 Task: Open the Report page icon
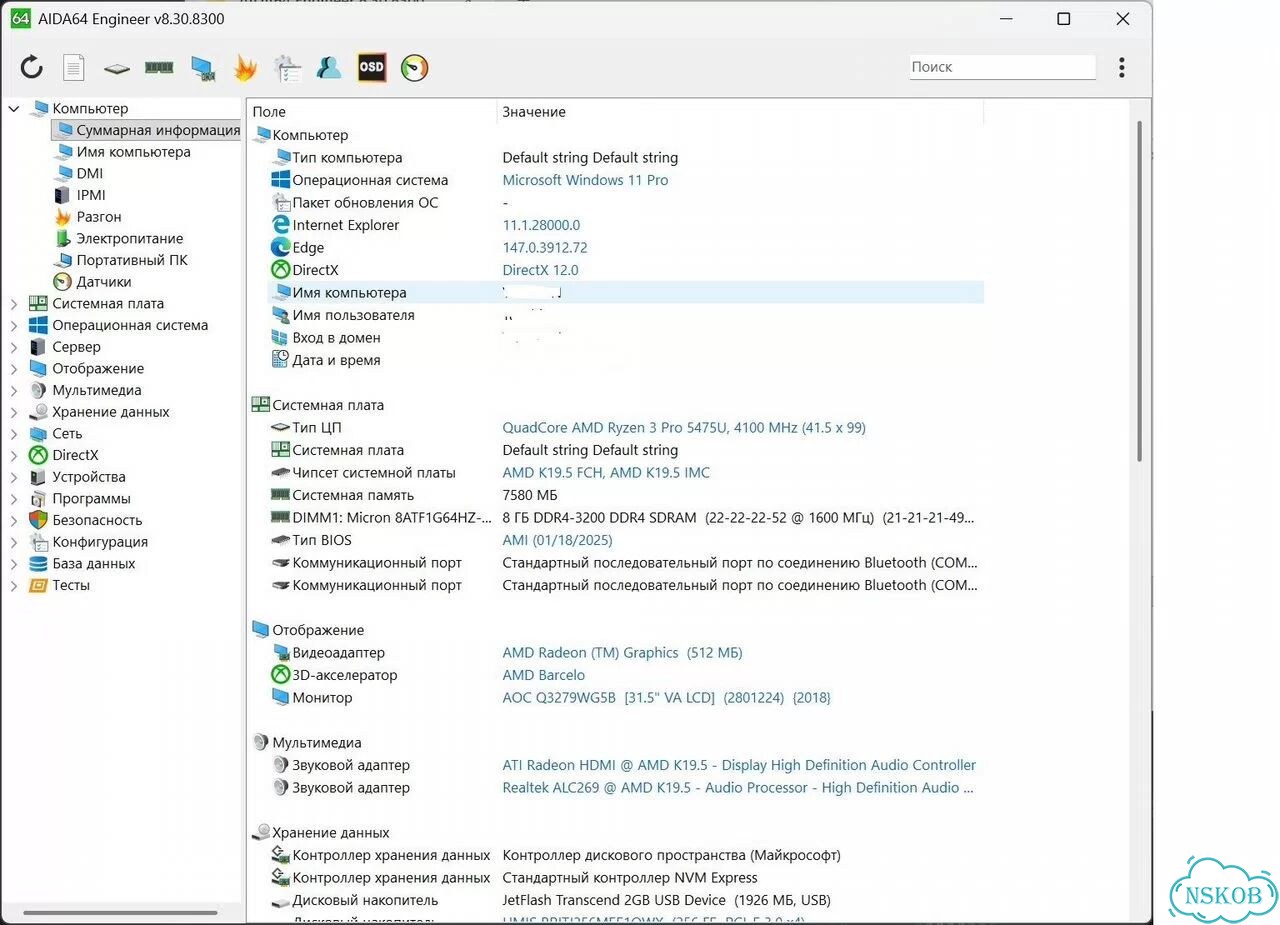[73, 67]
